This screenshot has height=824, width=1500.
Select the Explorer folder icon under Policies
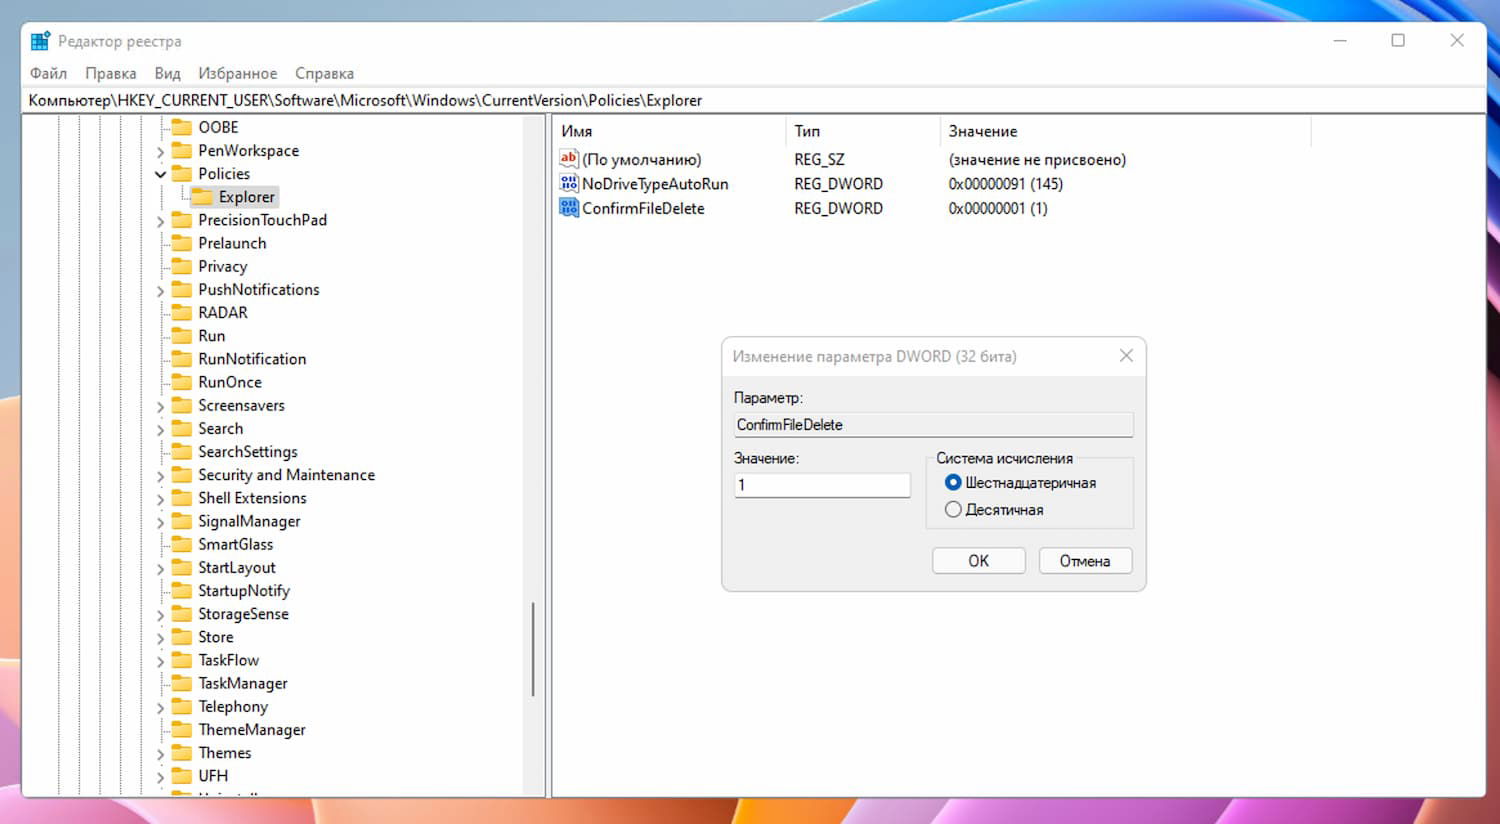coord(202,197)
